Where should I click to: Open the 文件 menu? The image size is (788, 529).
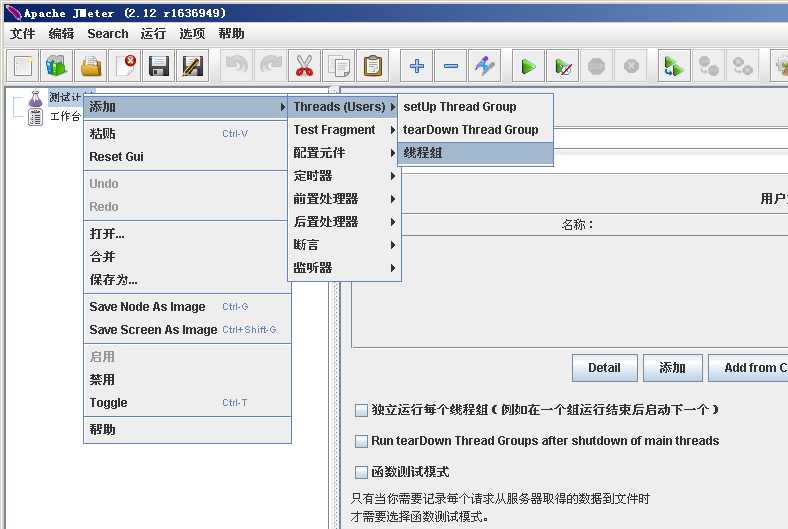tap(23, 34)
